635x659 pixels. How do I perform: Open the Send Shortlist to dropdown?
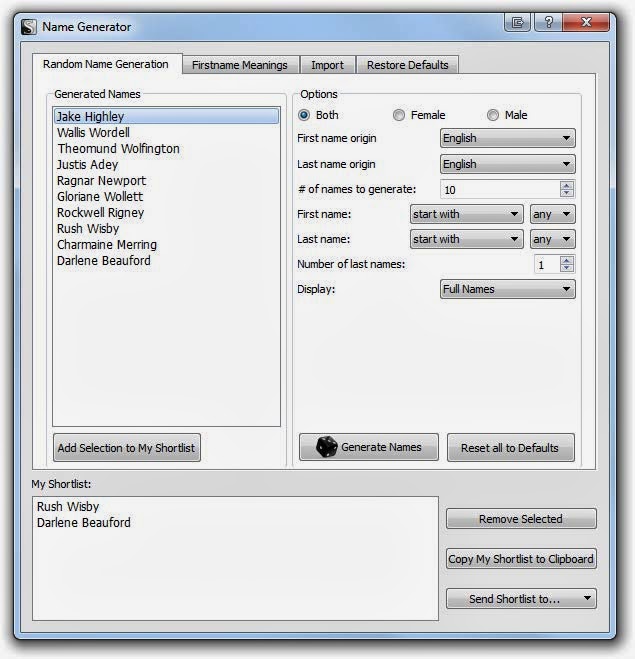tap(521, 598)
